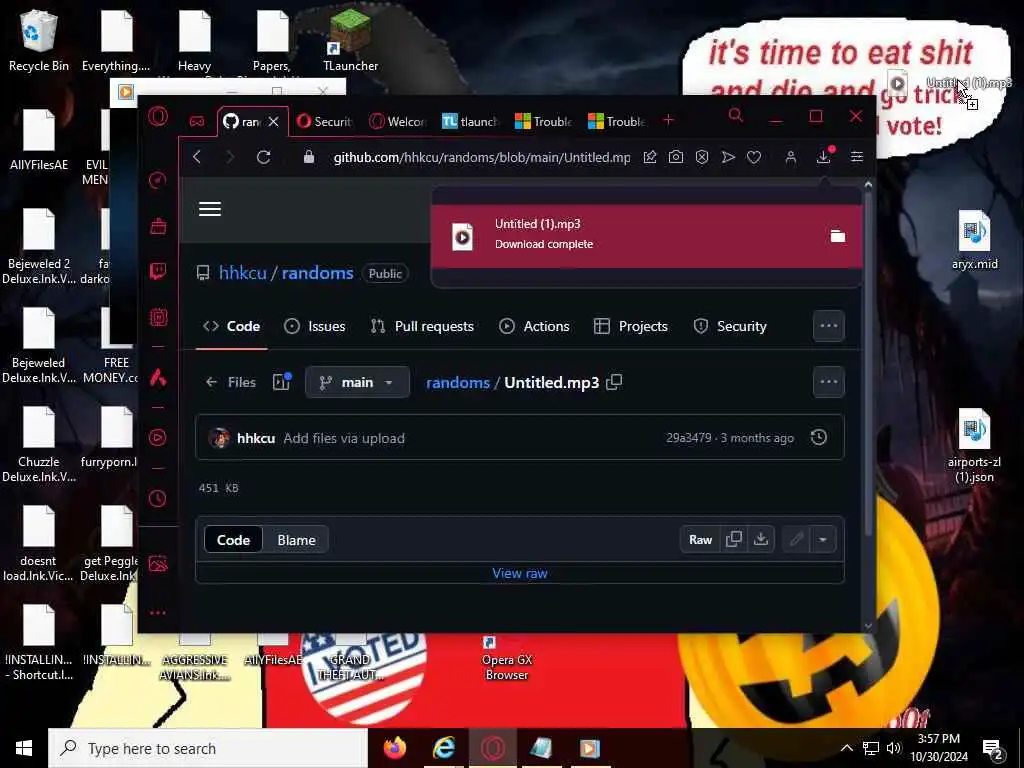Open commit 29a3479 link
The width and height of the screenshot is (1024, 768).
click(x=688, y=438)
